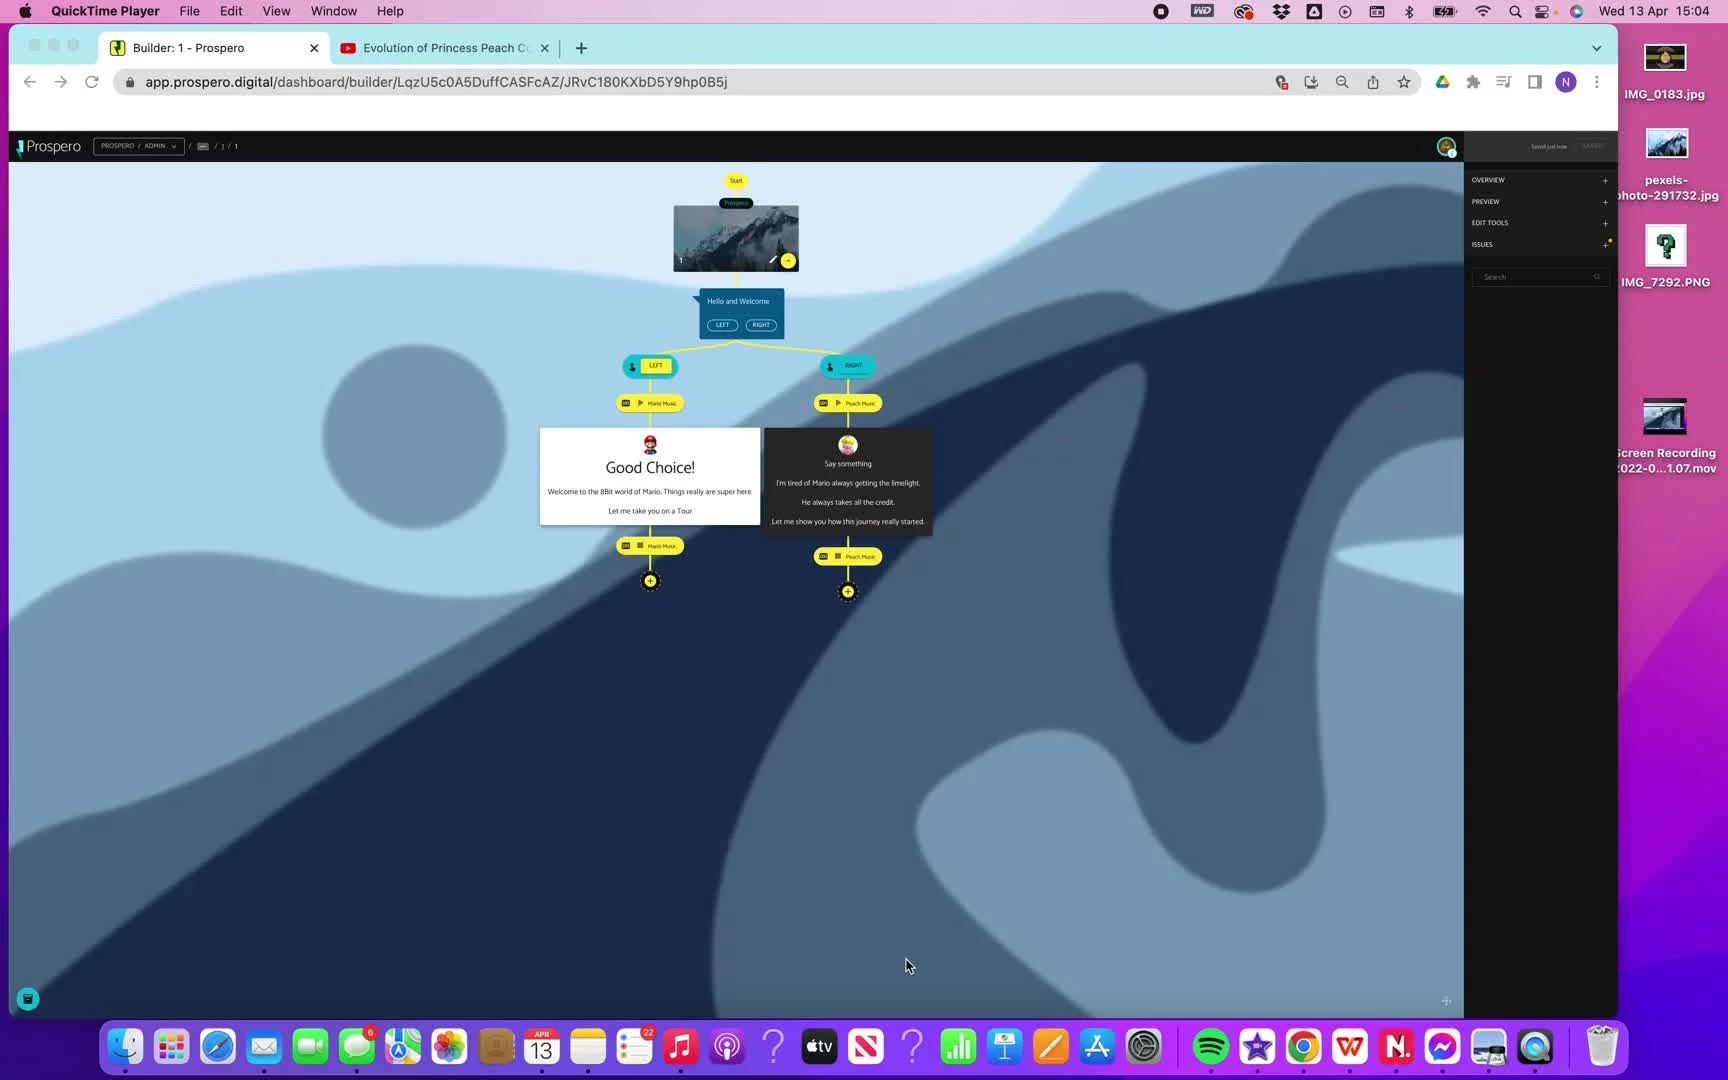Click the Chrome back arrow

coord(30,82)
